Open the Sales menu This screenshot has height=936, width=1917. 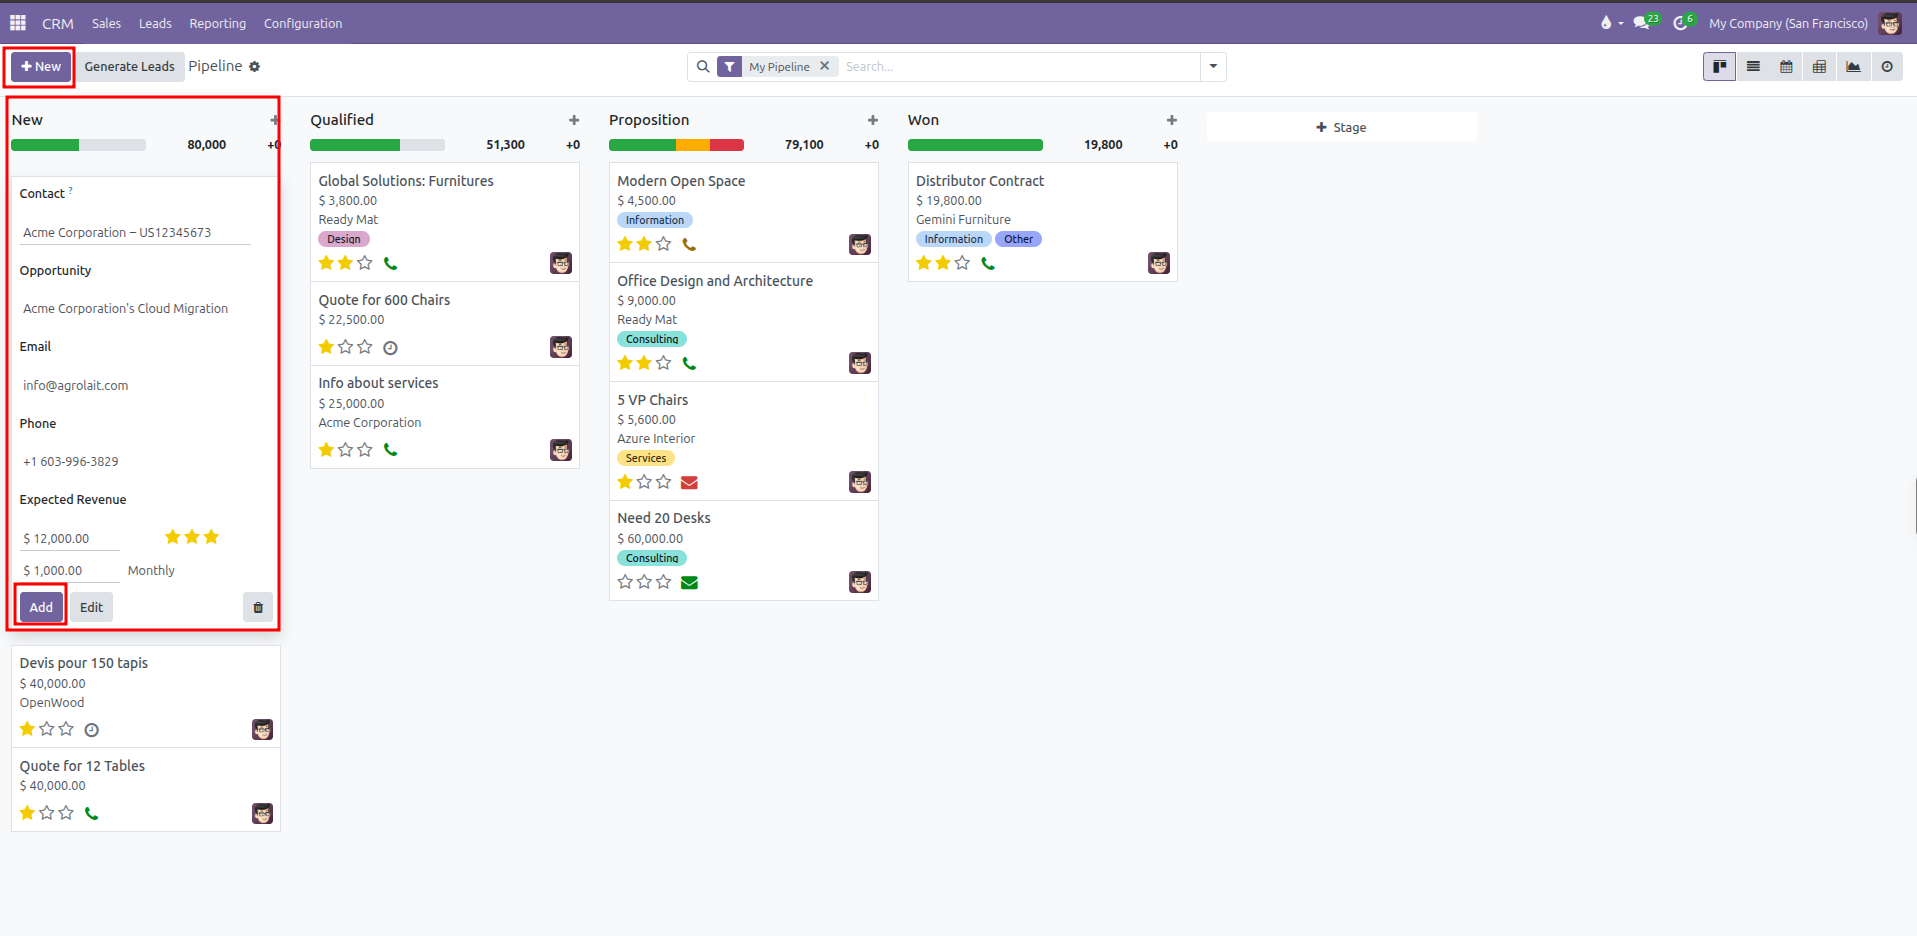click(x=106, y=23)
